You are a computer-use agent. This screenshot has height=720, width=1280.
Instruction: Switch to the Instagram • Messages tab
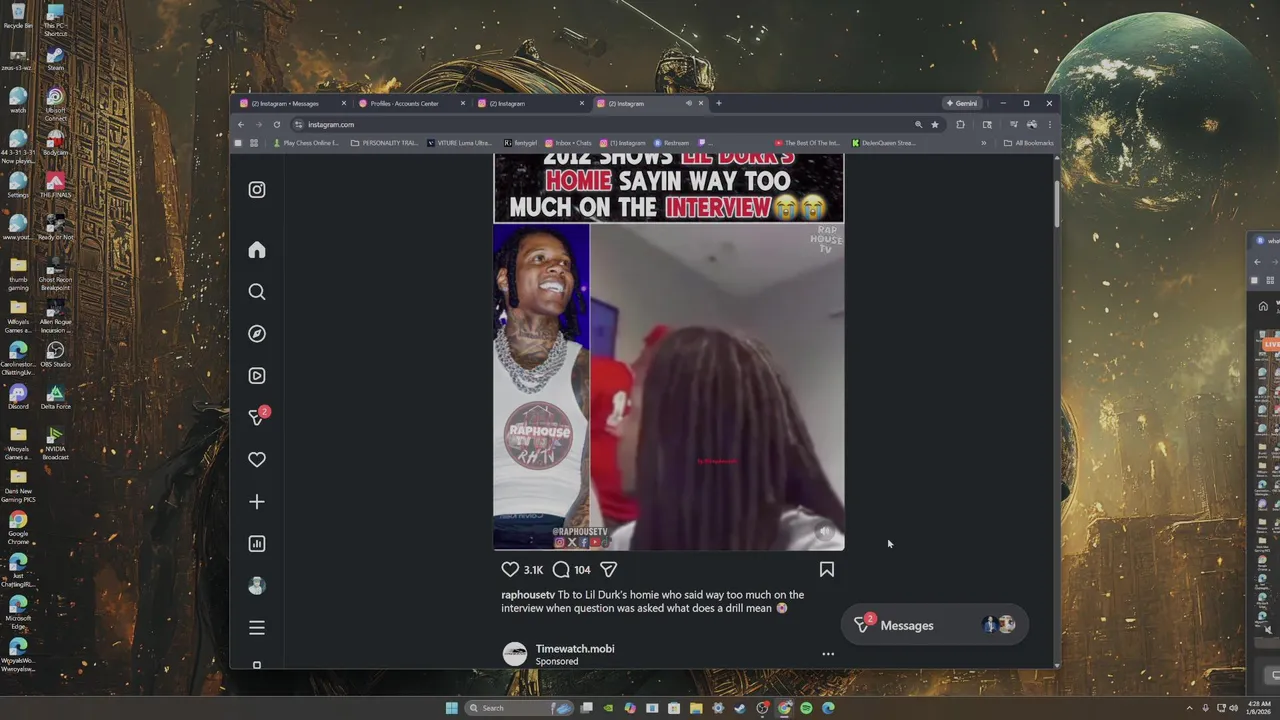click(x=292, y=103)
